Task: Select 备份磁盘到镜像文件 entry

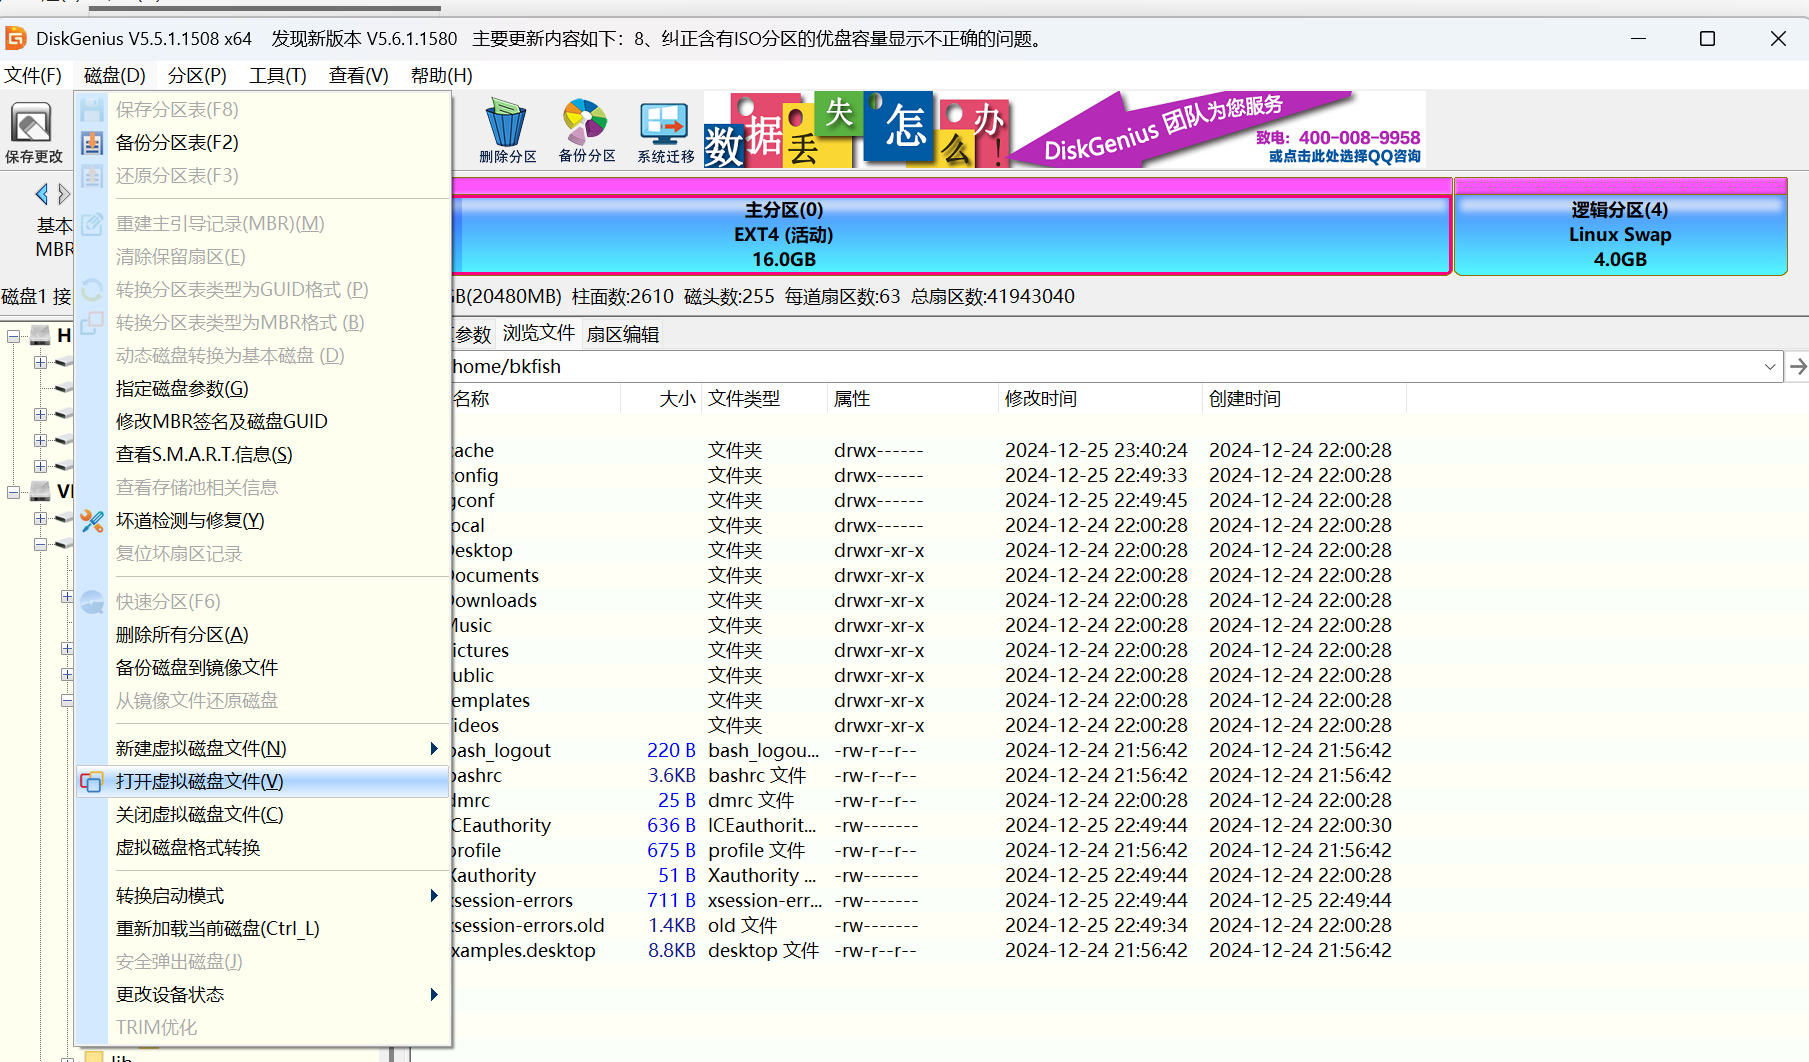Action: 263,668
